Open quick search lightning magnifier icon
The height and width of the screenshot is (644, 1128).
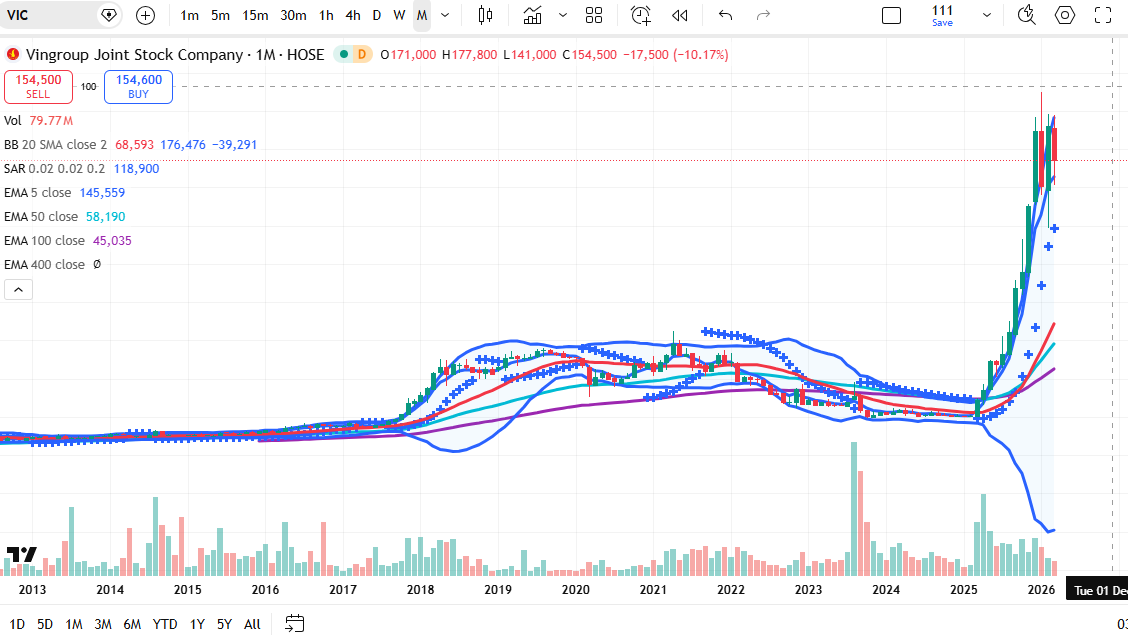point(1027,15)
